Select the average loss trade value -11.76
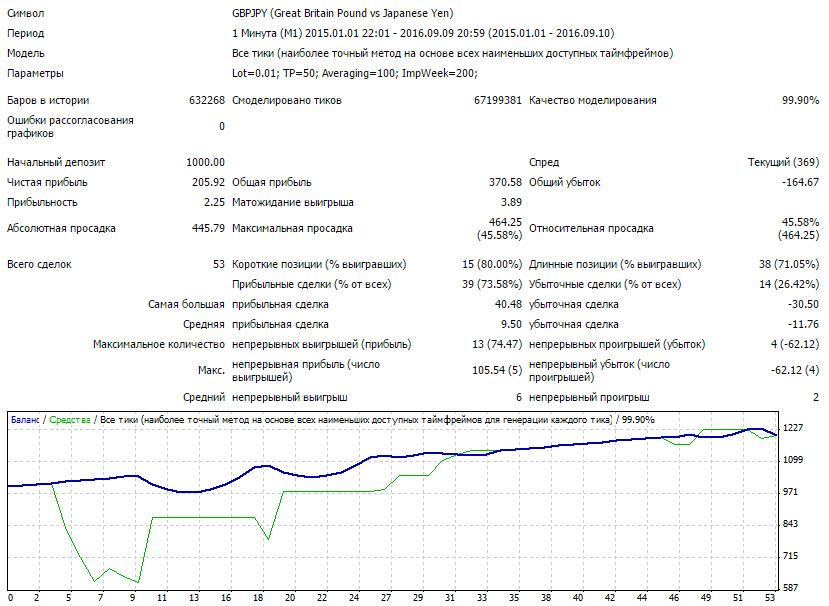This screenshot has width=829, height=606. click(804, 325)
